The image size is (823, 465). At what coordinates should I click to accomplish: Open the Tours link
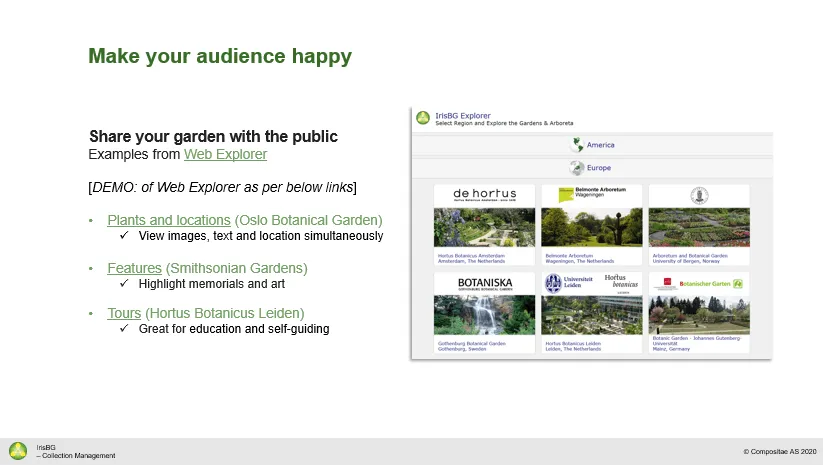(x=124, y=313)
